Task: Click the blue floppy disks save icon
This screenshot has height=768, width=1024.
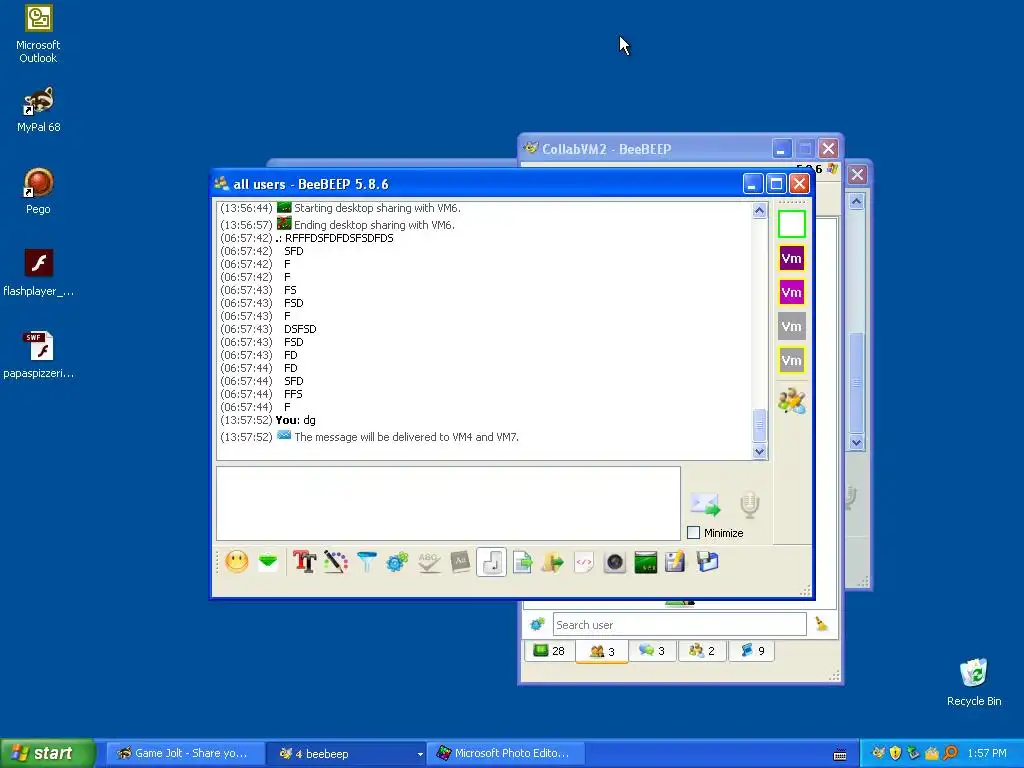Action: click(707, 562)
